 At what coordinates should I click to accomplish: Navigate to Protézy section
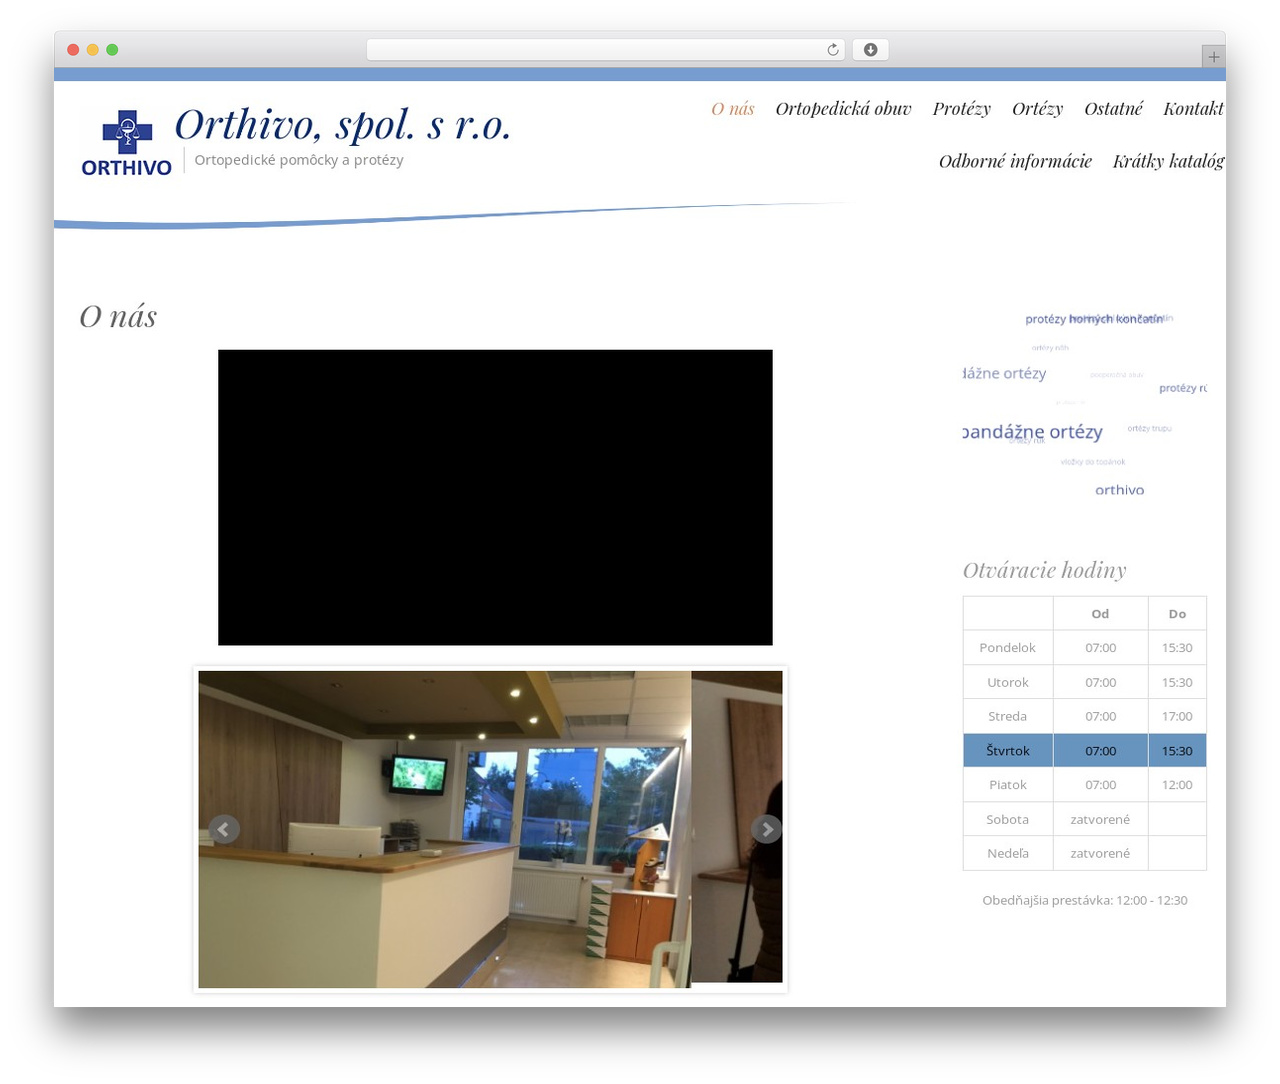click(961, 109)
